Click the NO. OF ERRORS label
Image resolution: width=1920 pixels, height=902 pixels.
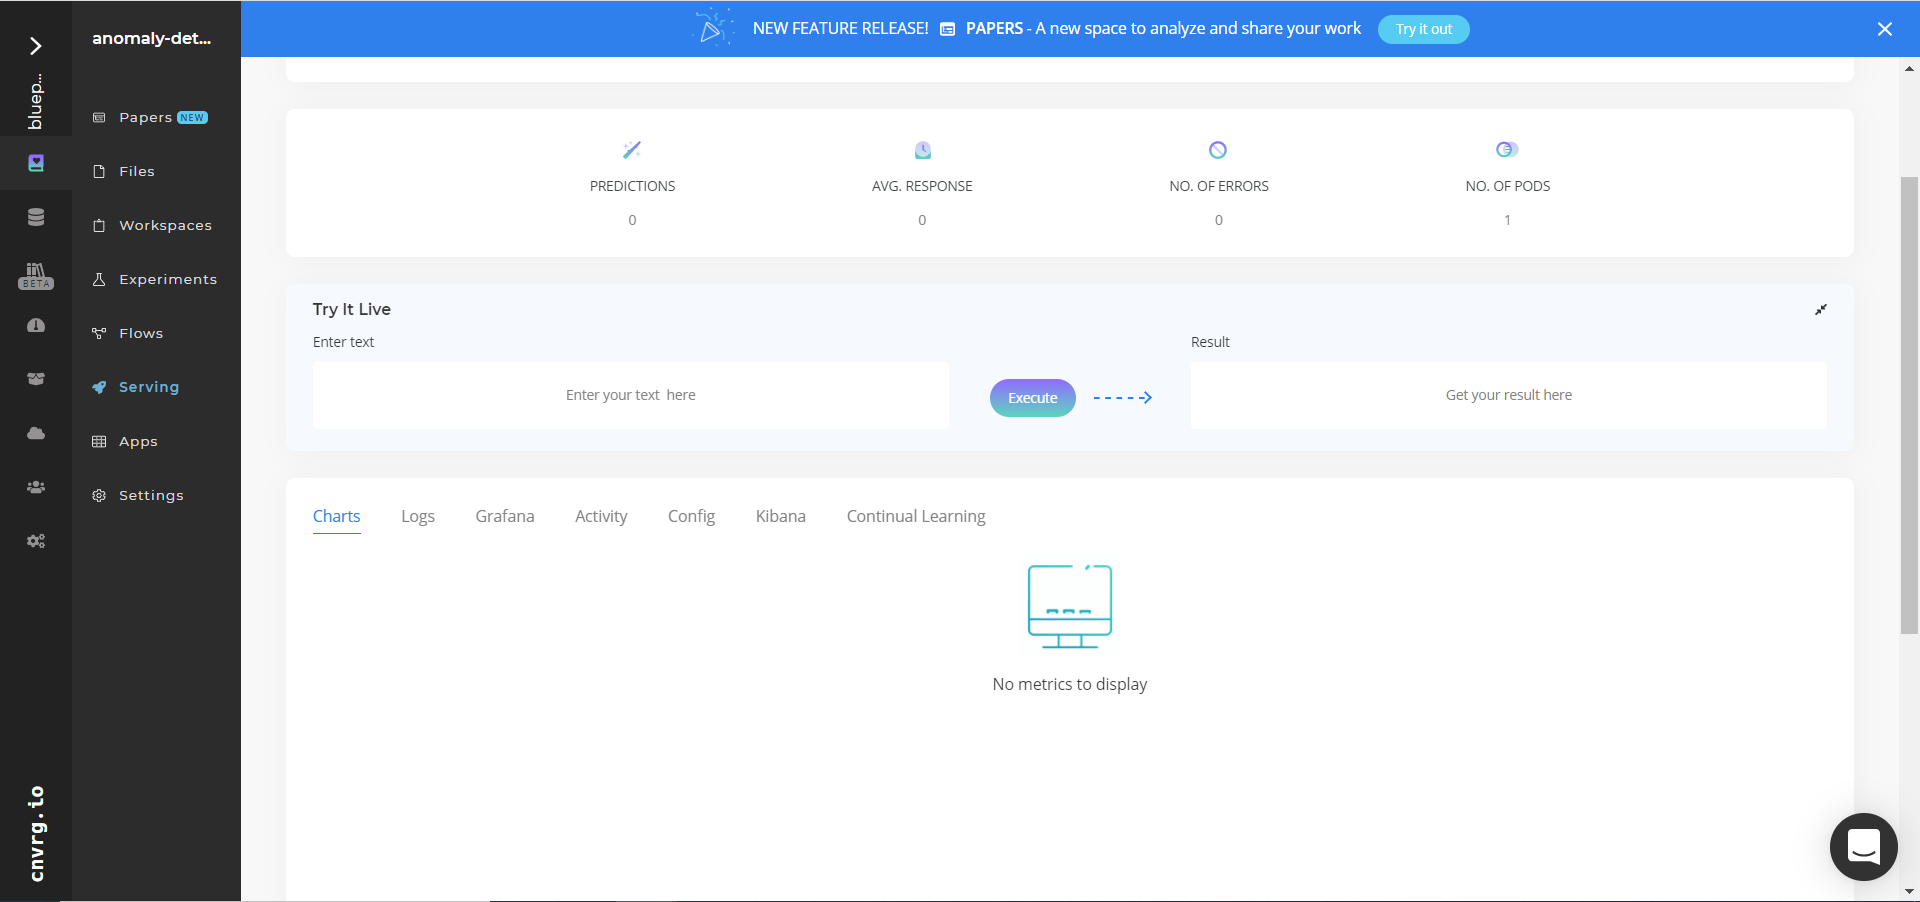(1219, 186)
